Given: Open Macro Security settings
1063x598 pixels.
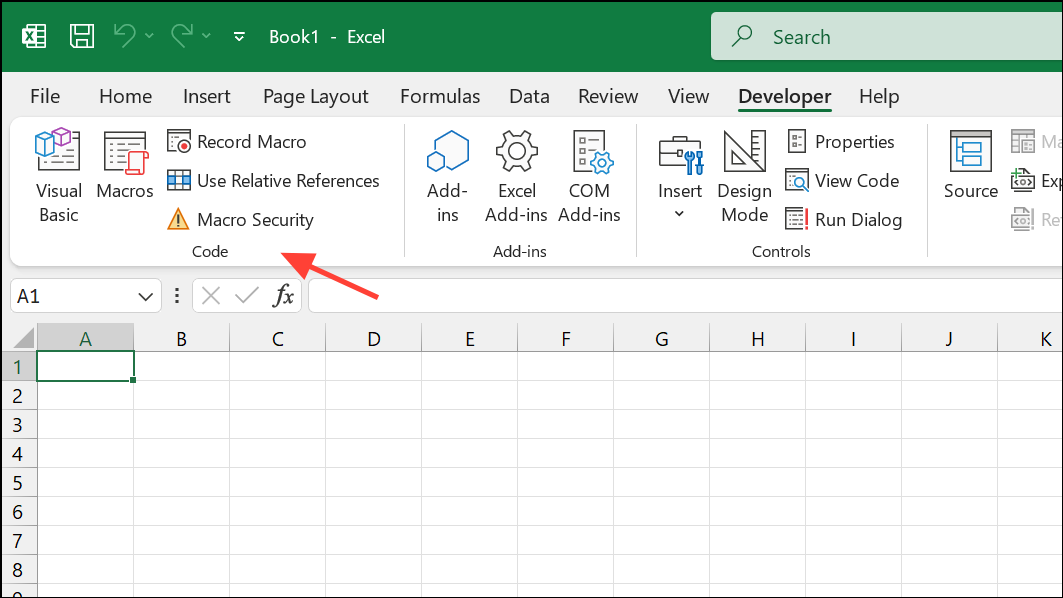Looking at the screenshot, I should (x=241, y=220).
